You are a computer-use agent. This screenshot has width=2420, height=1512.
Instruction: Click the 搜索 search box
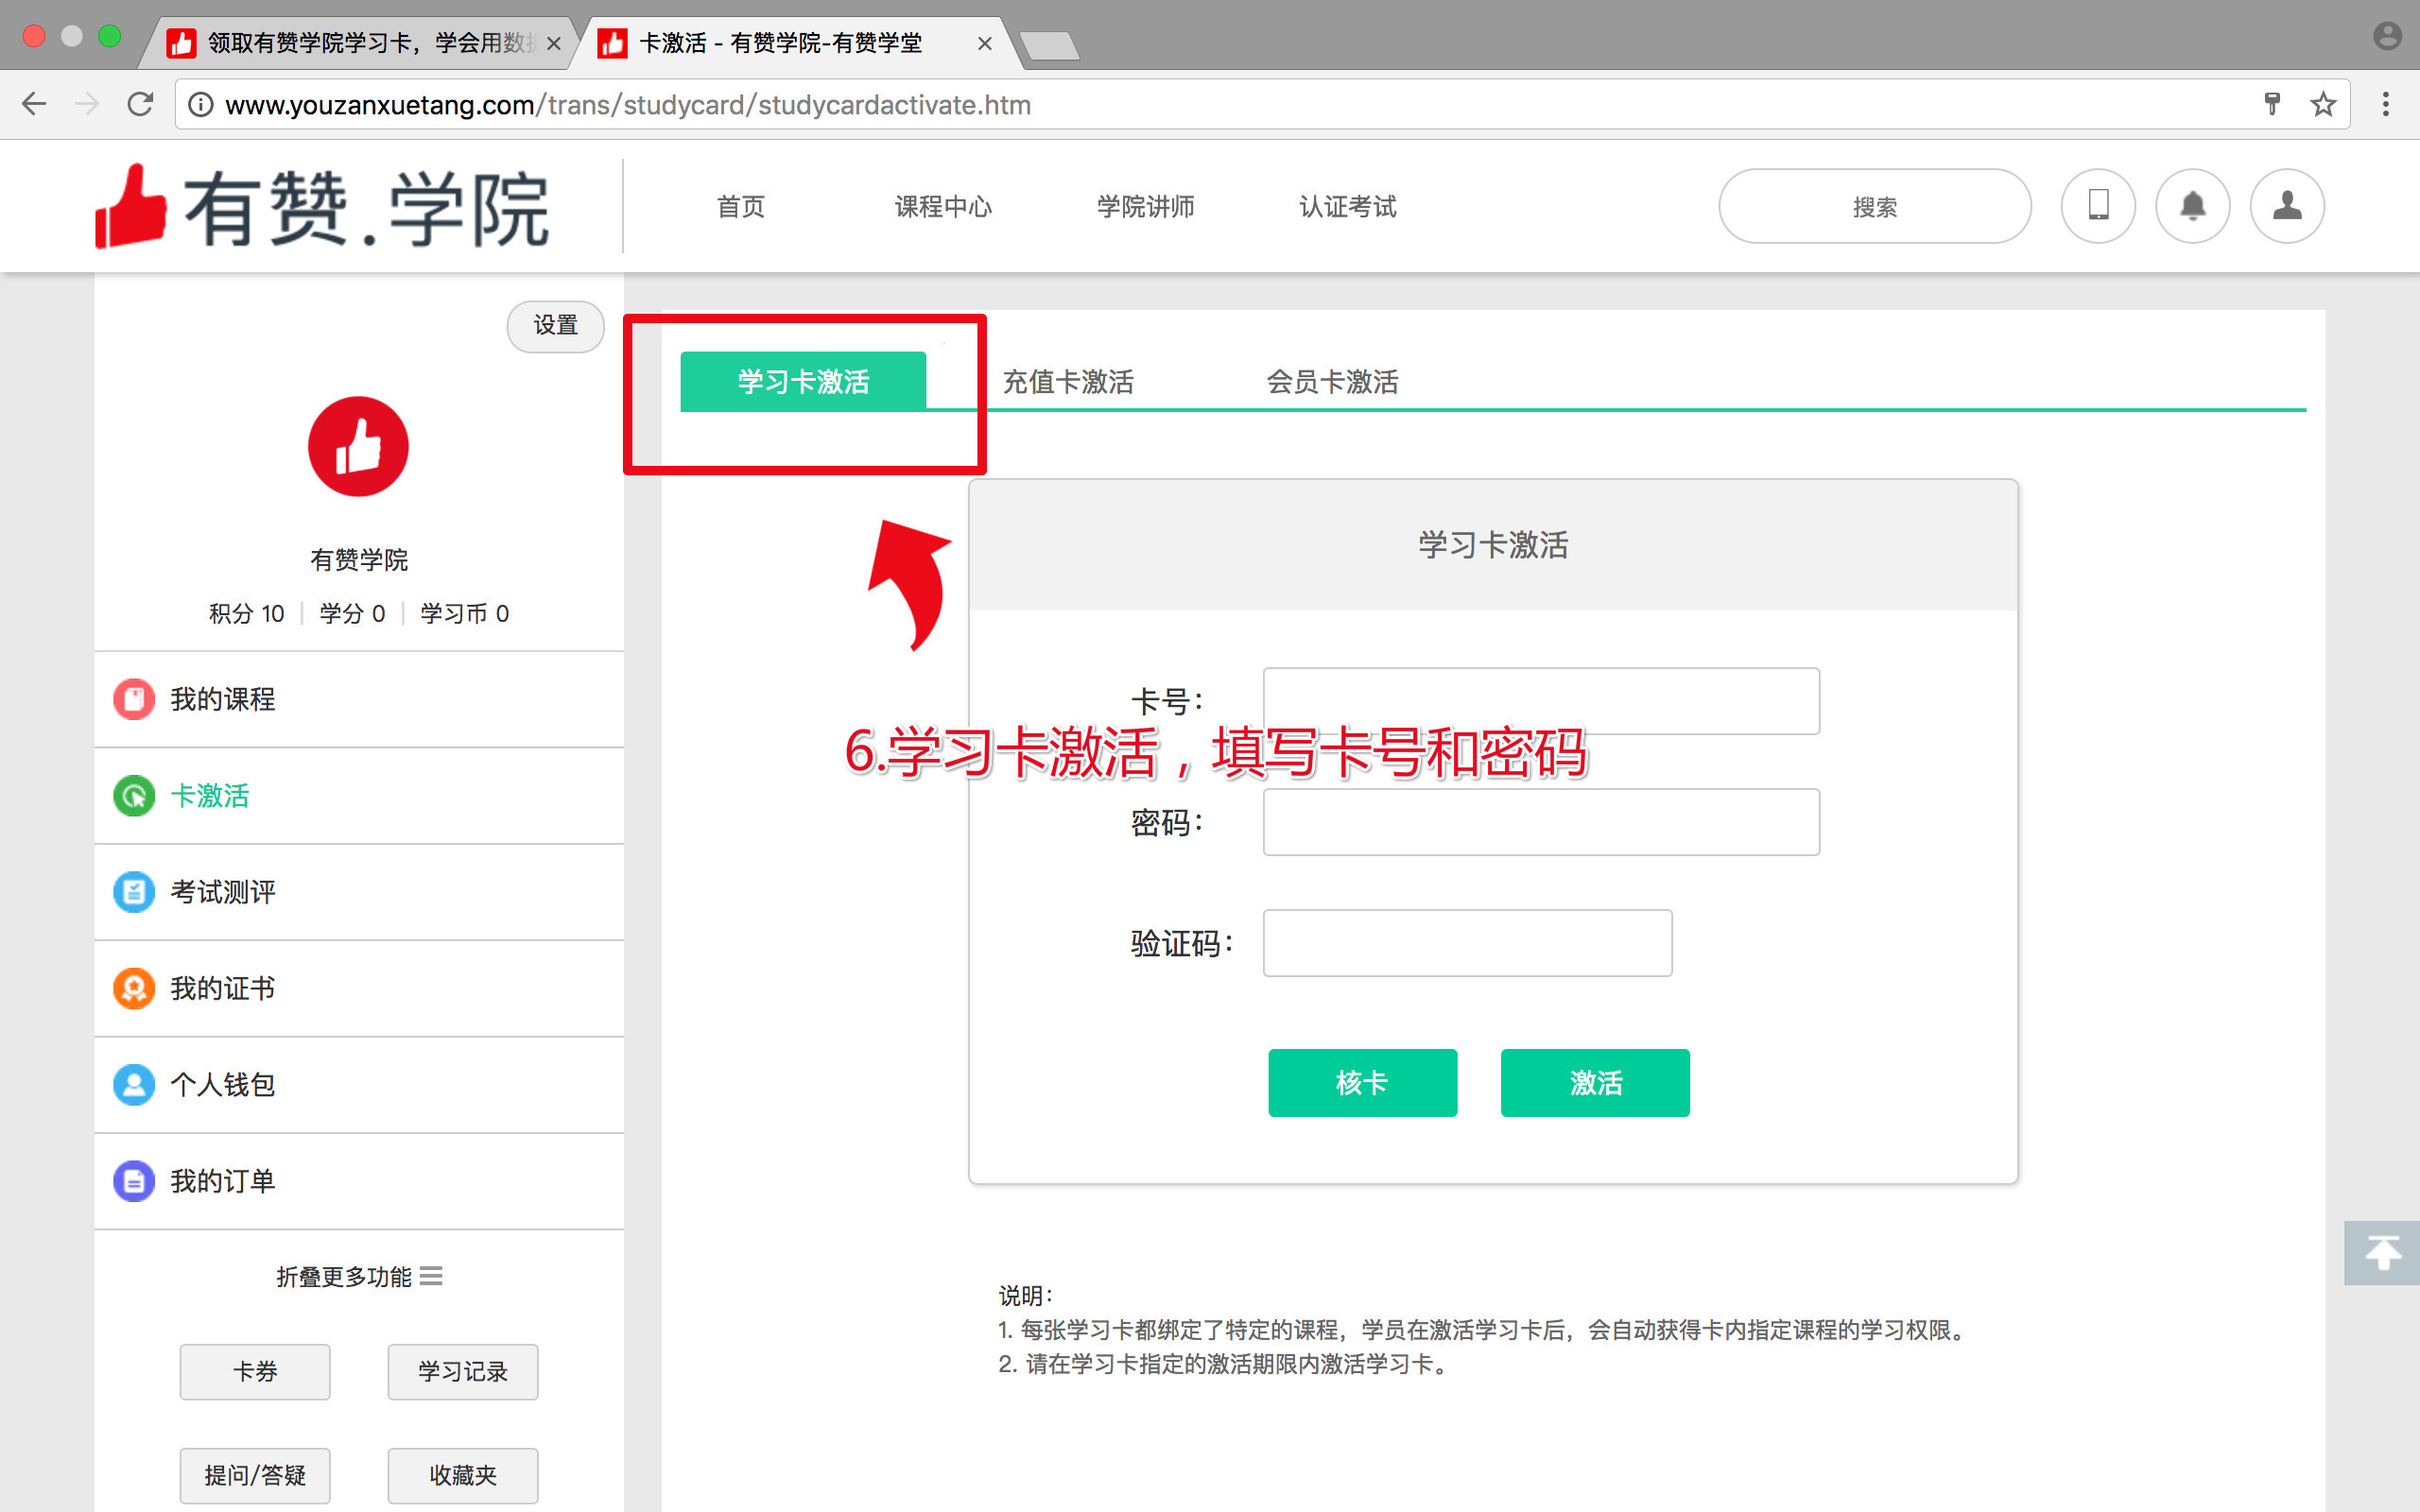1874,207
